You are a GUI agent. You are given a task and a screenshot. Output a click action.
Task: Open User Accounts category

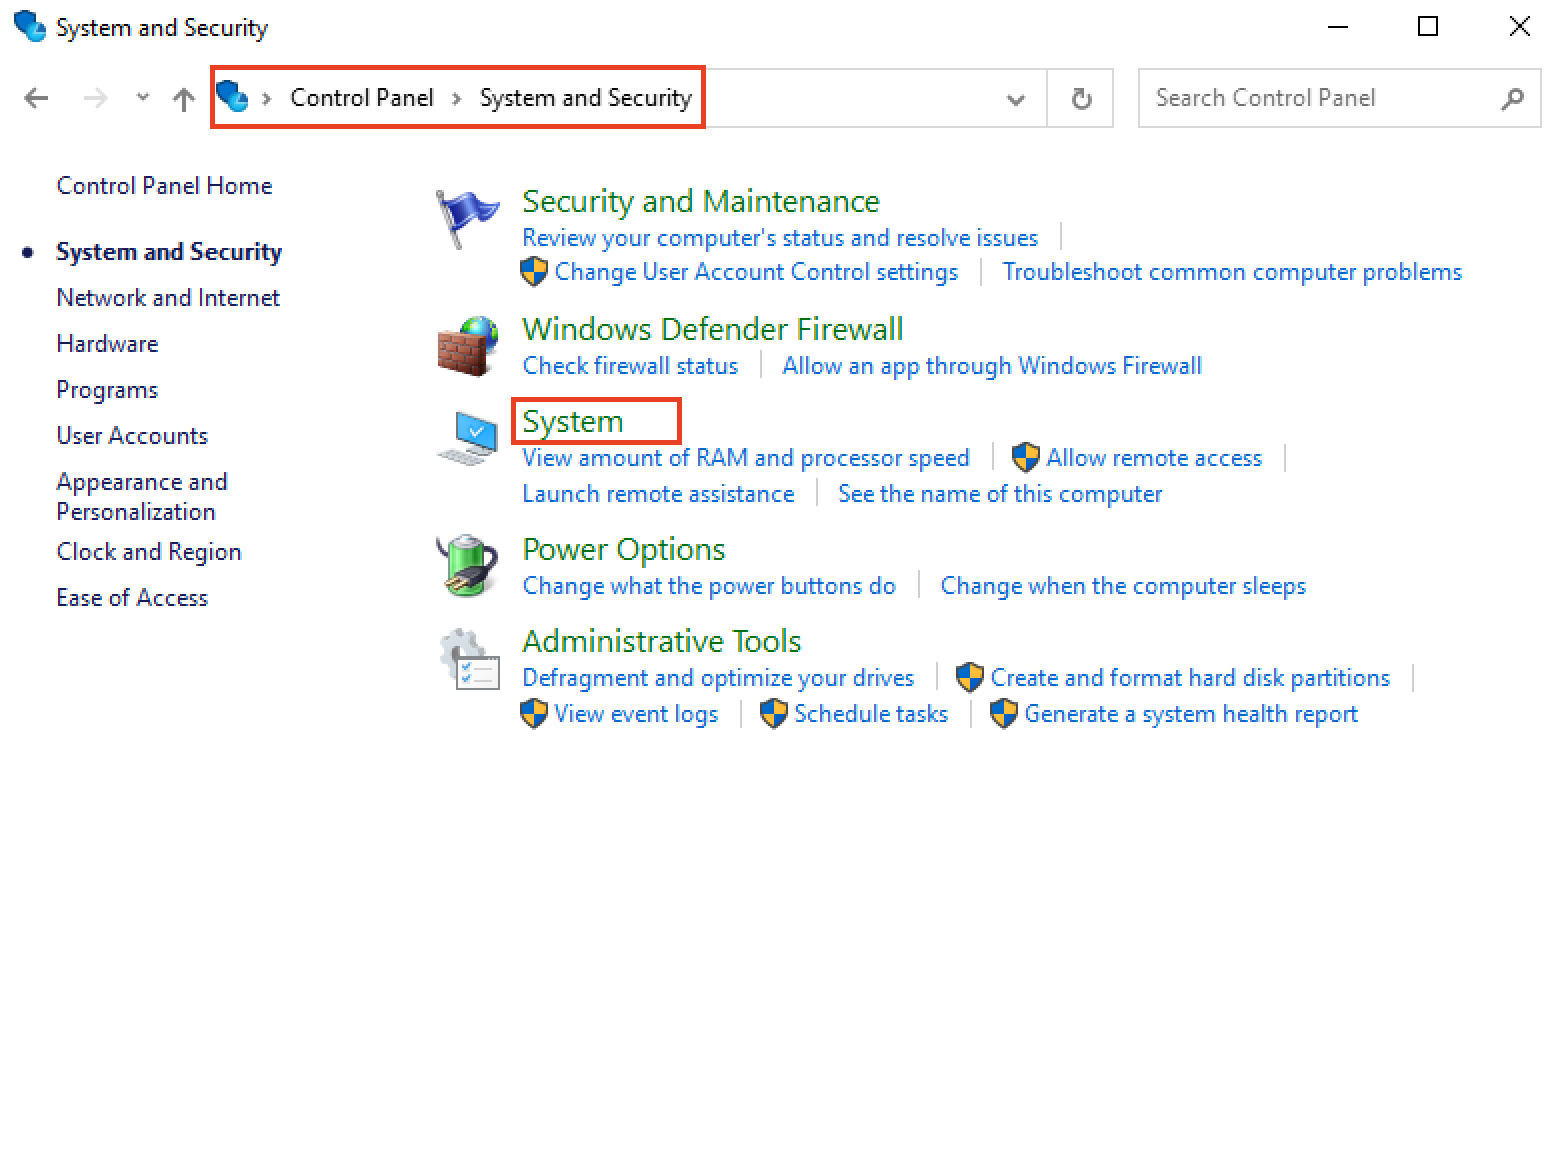(x=132, y=436)
